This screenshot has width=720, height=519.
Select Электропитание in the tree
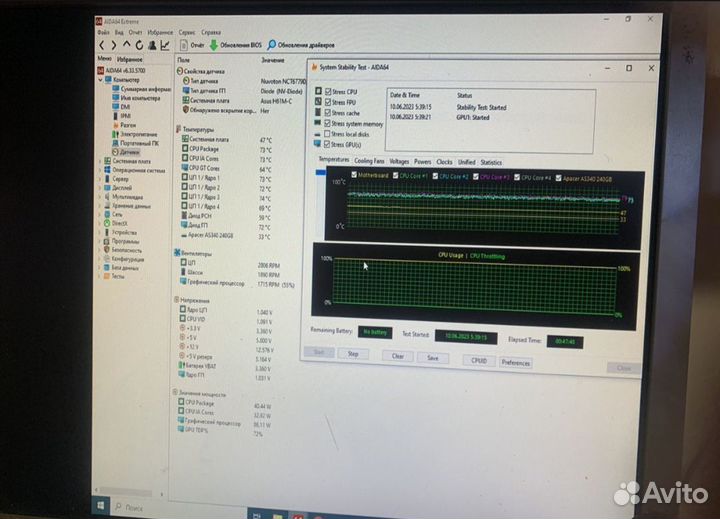[x=135, y=134]
